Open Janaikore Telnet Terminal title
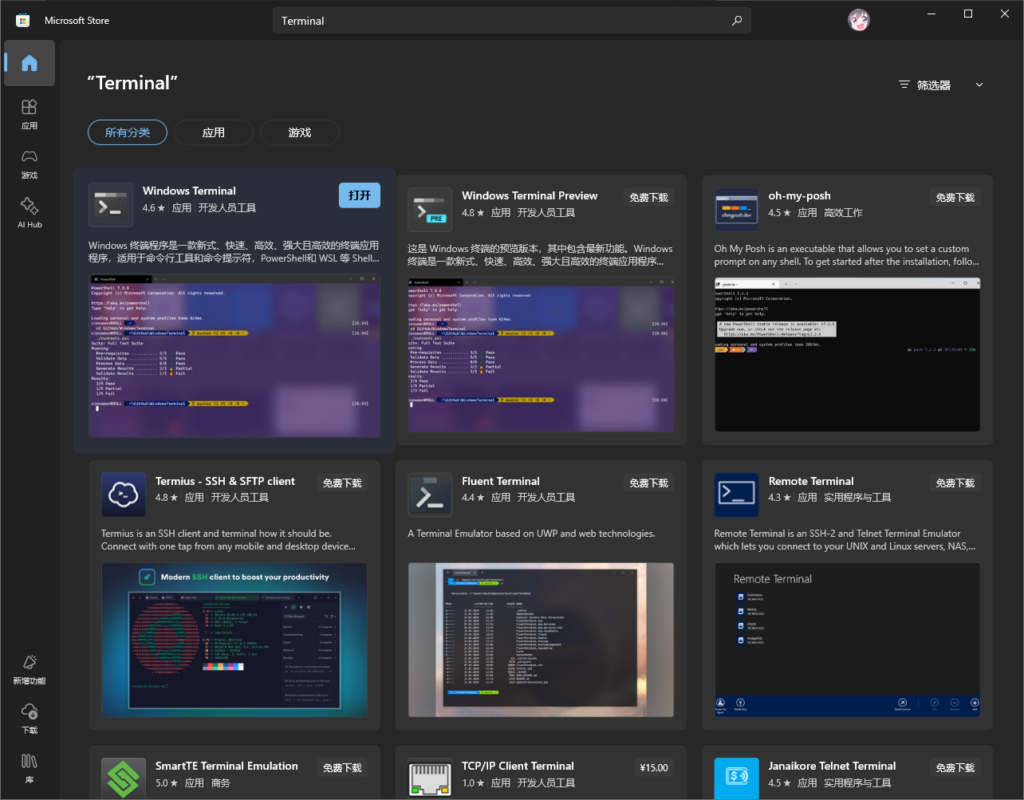The width and height of the screenshot is (1024, 800). 832,765
